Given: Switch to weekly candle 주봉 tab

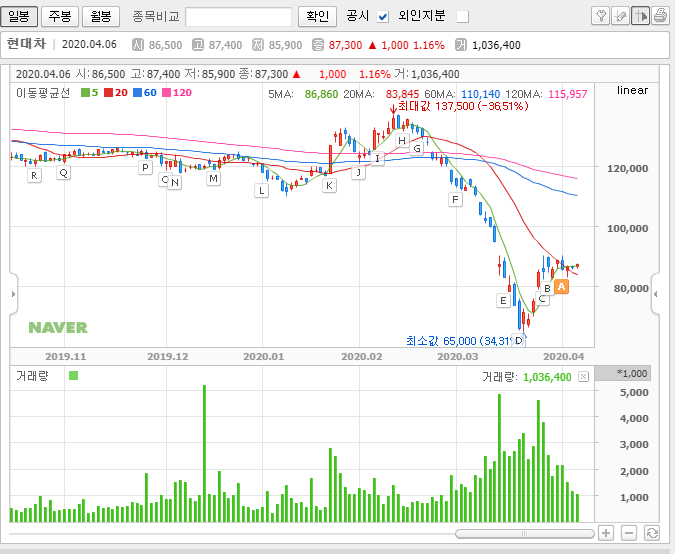Looking at the screenshot, I should click(x=60, y=17).
